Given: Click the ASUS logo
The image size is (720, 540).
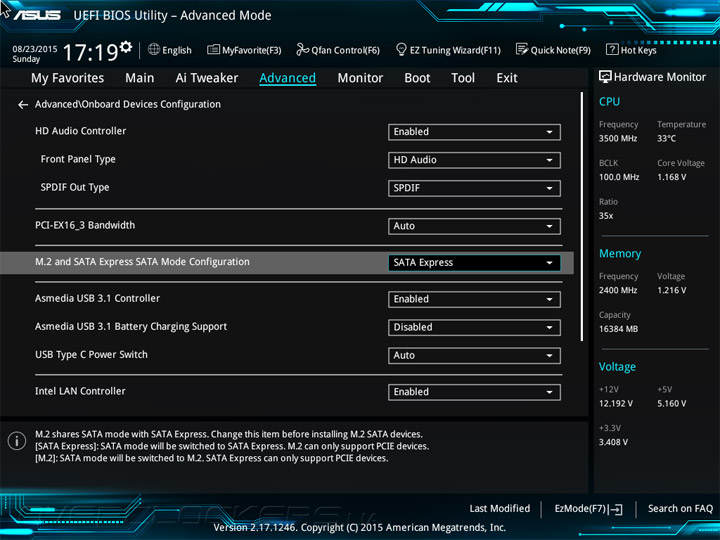Looking at the screenshot, I should pos(37,15).
